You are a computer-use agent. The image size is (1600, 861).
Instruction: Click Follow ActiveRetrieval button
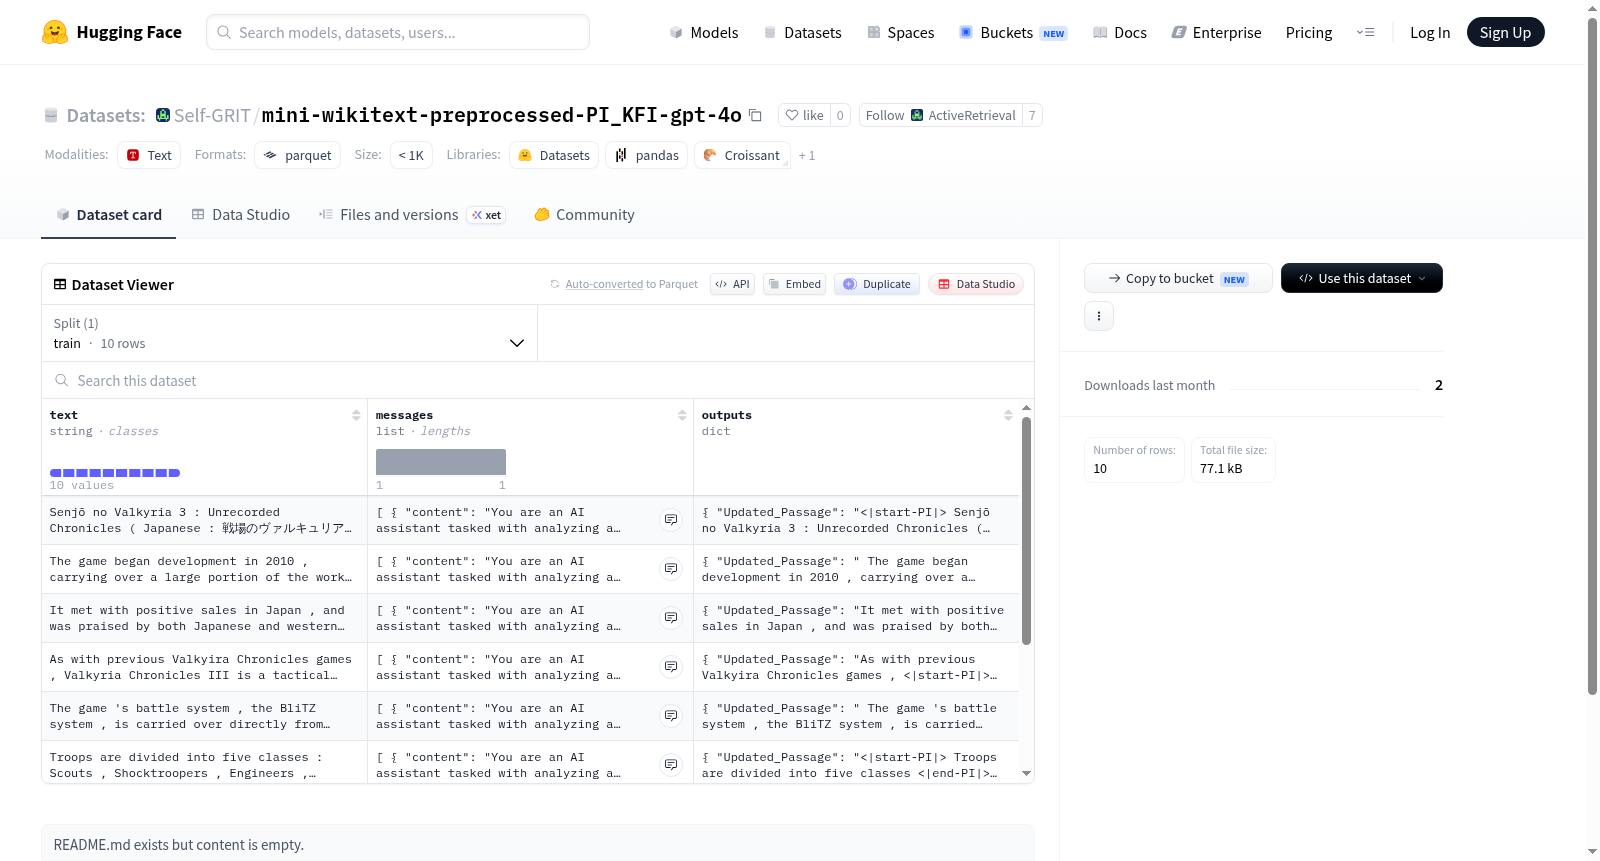(x=940, y=115)
